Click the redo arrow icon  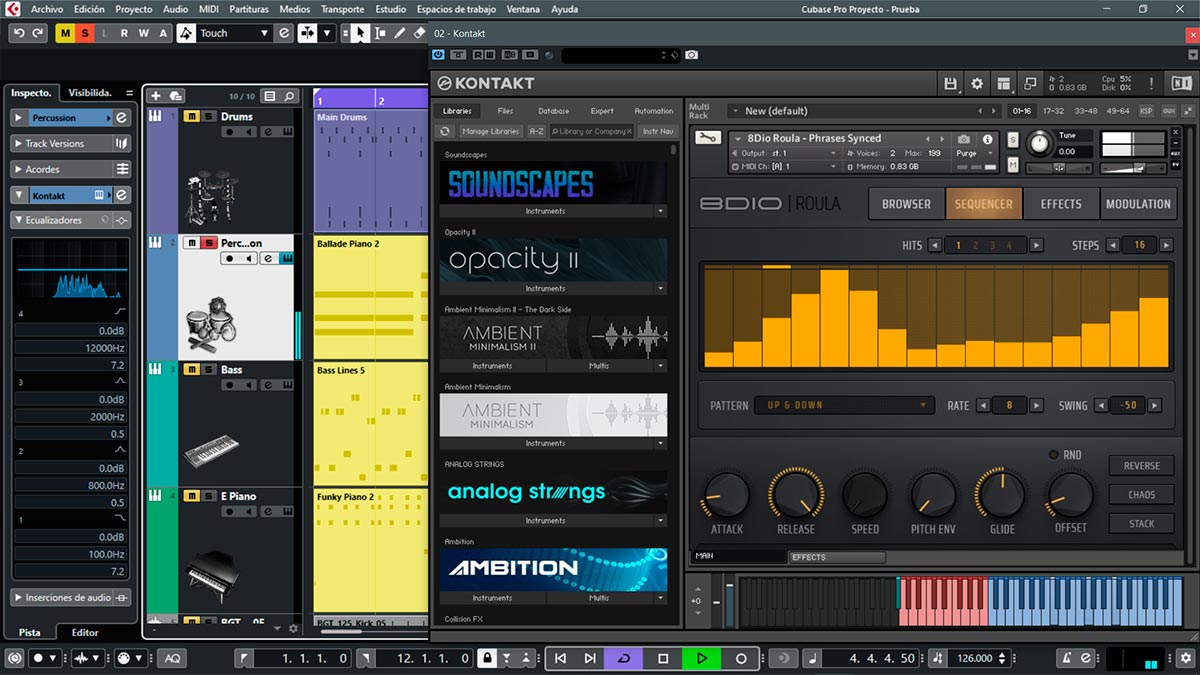click(x=38, y=33)
